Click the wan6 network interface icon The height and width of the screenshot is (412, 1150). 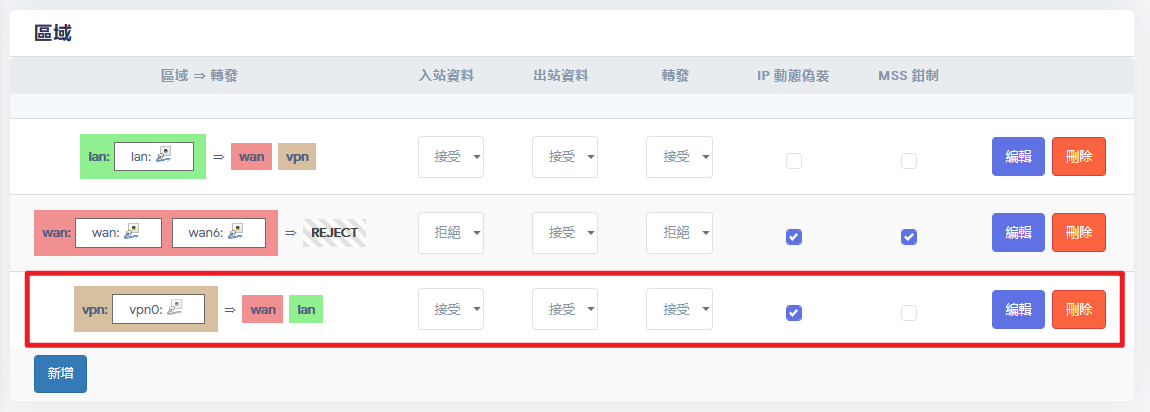tap(235, 232)
